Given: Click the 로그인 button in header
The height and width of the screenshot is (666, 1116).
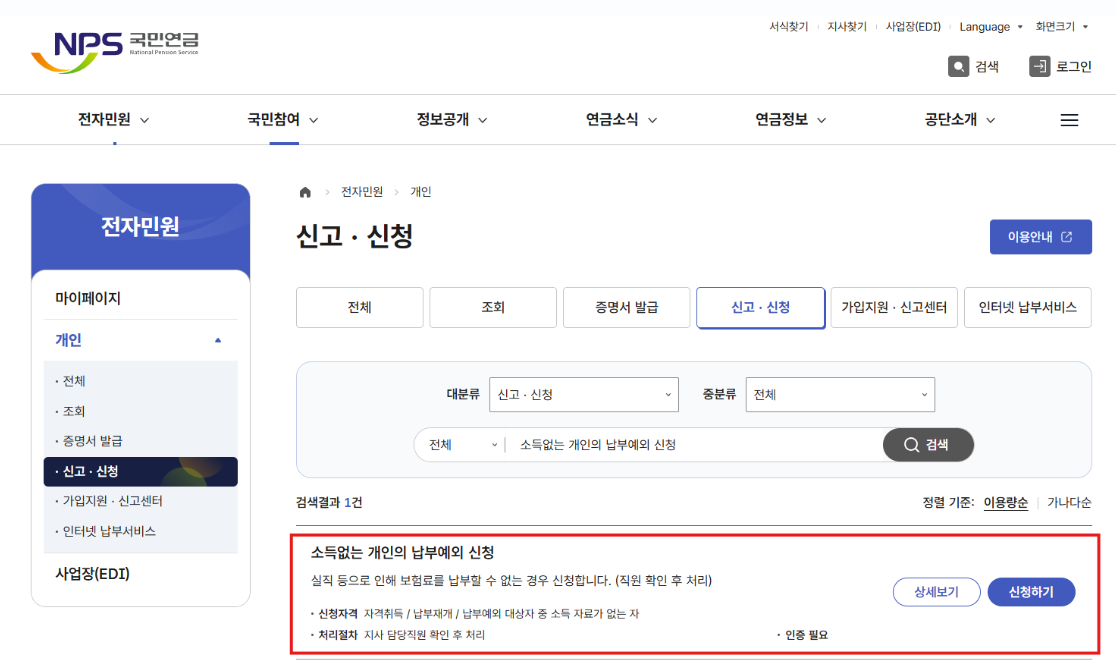Looking at the screenshot, I should pos(1060,66).
